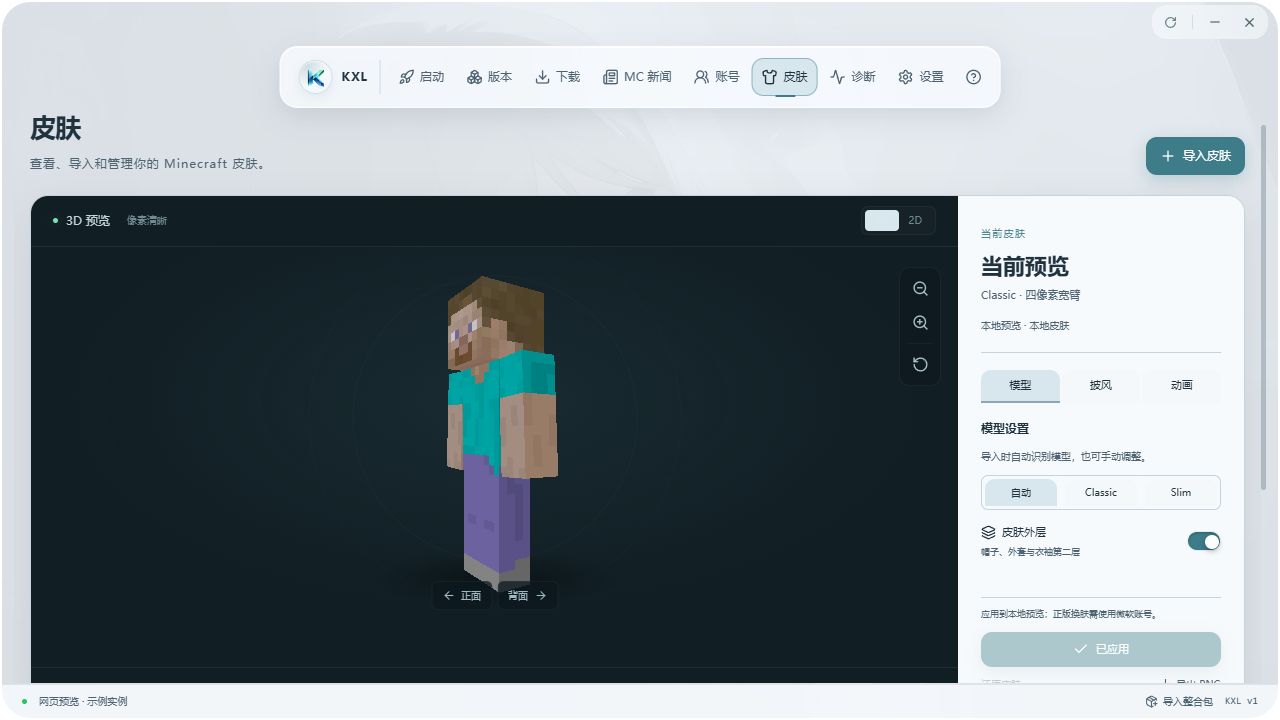Zoom in the skin preview
The image size is (1280, 720).
point(920,323)
